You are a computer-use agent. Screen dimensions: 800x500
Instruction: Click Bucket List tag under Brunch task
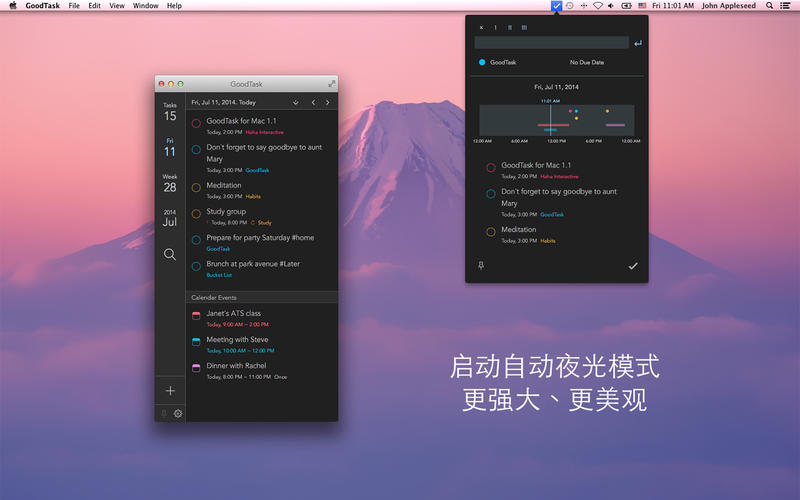[219, 275]
